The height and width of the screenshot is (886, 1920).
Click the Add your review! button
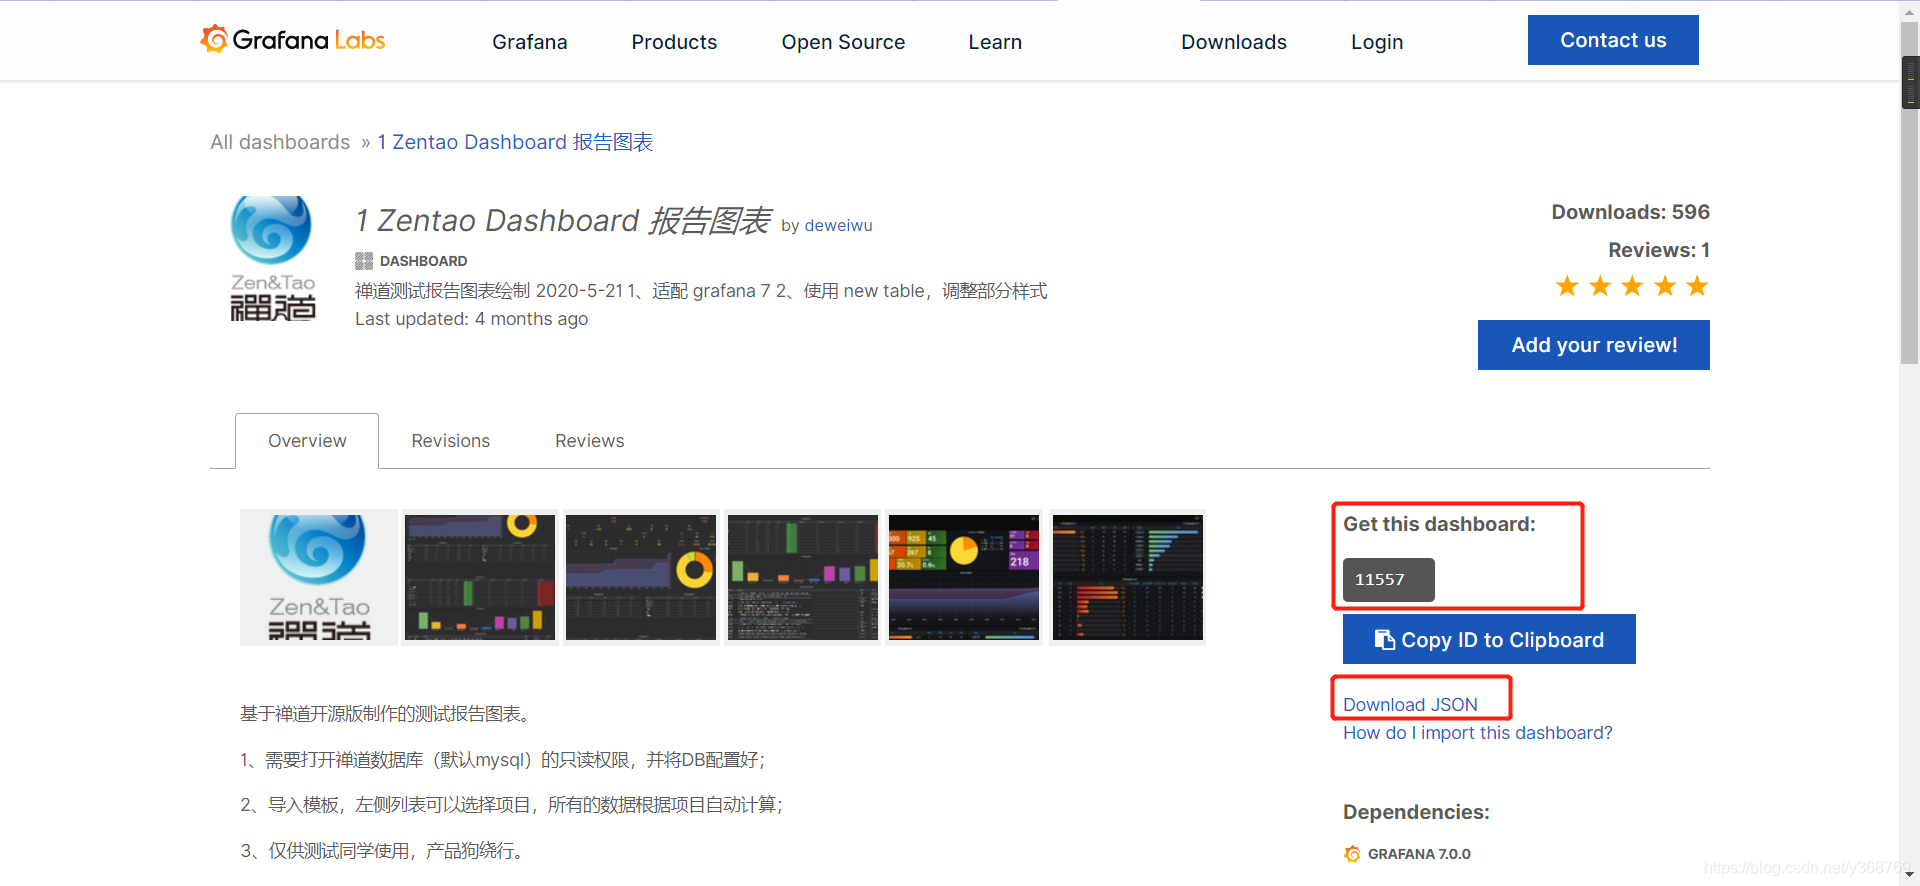[1594, 345]
